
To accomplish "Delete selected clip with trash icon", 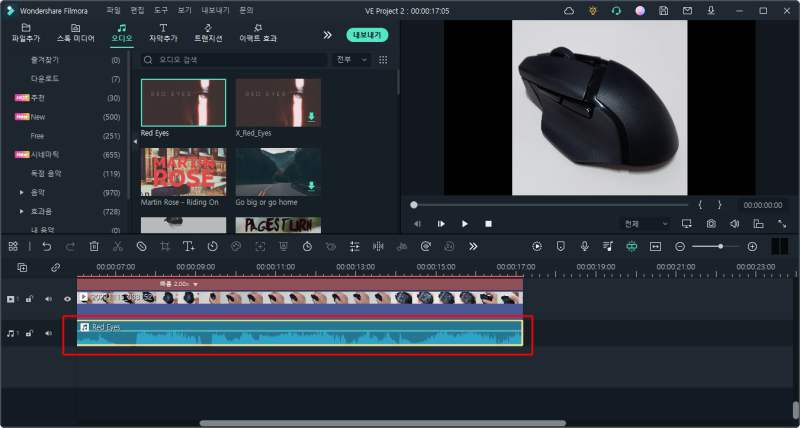I will click(x=94, y=247).
